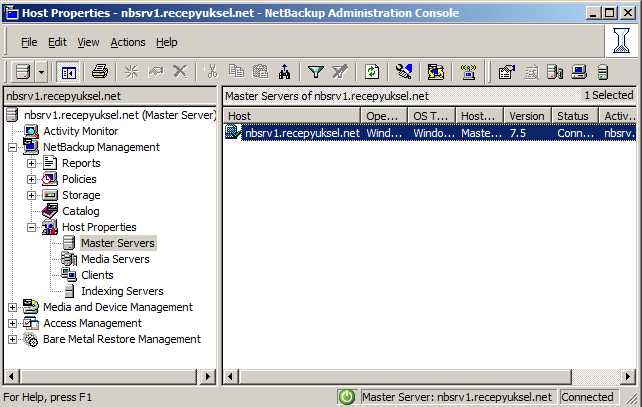Click the tree pane horizontal scrollbar right arrow

(x=208, y=376)
